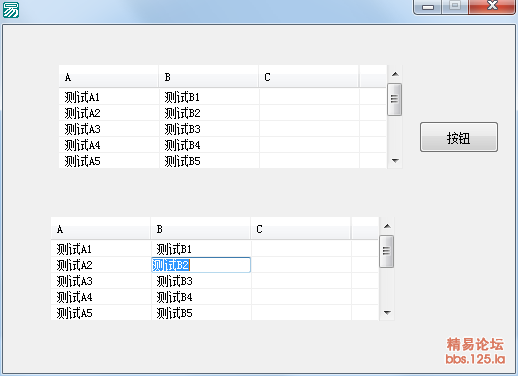Image resolution: width=518 pixels, height=376 pixels.
Task: Click the lower table's scroll down arrow
Action: (387, 312)
